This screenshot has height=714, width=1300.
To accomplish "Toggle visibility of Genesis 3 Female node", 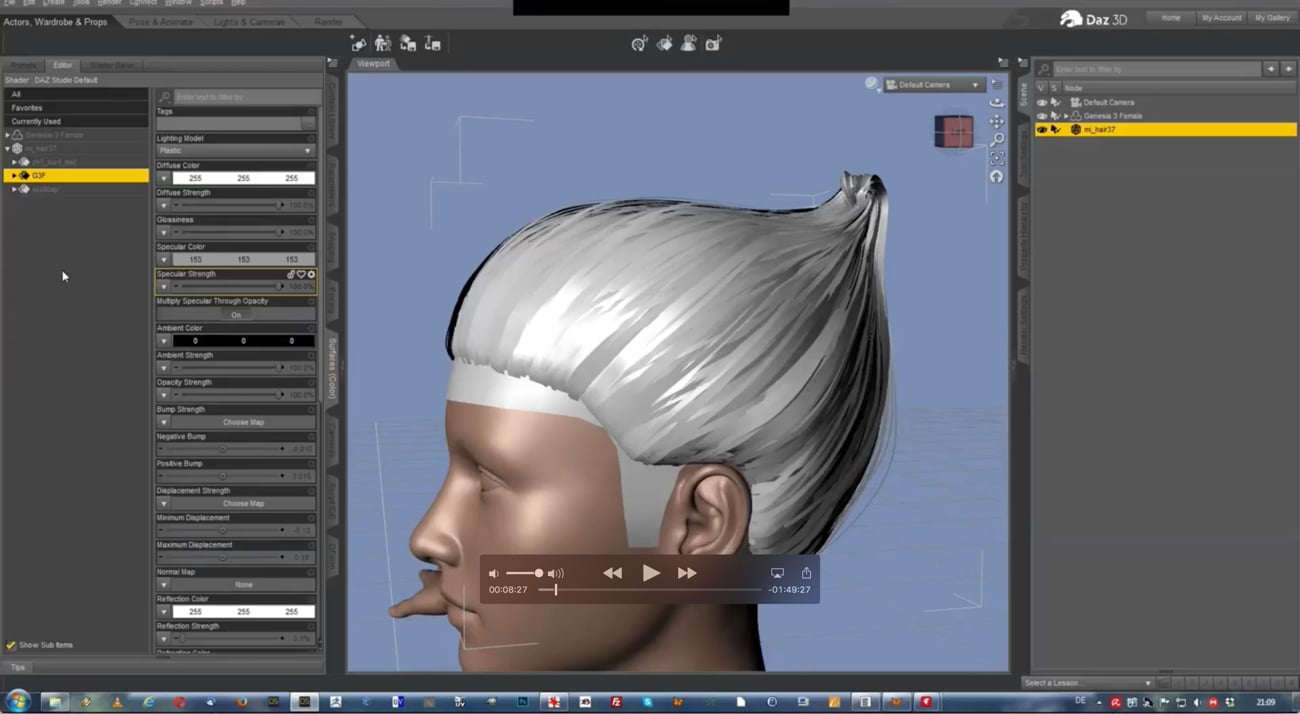I will tap(1042, 116).
